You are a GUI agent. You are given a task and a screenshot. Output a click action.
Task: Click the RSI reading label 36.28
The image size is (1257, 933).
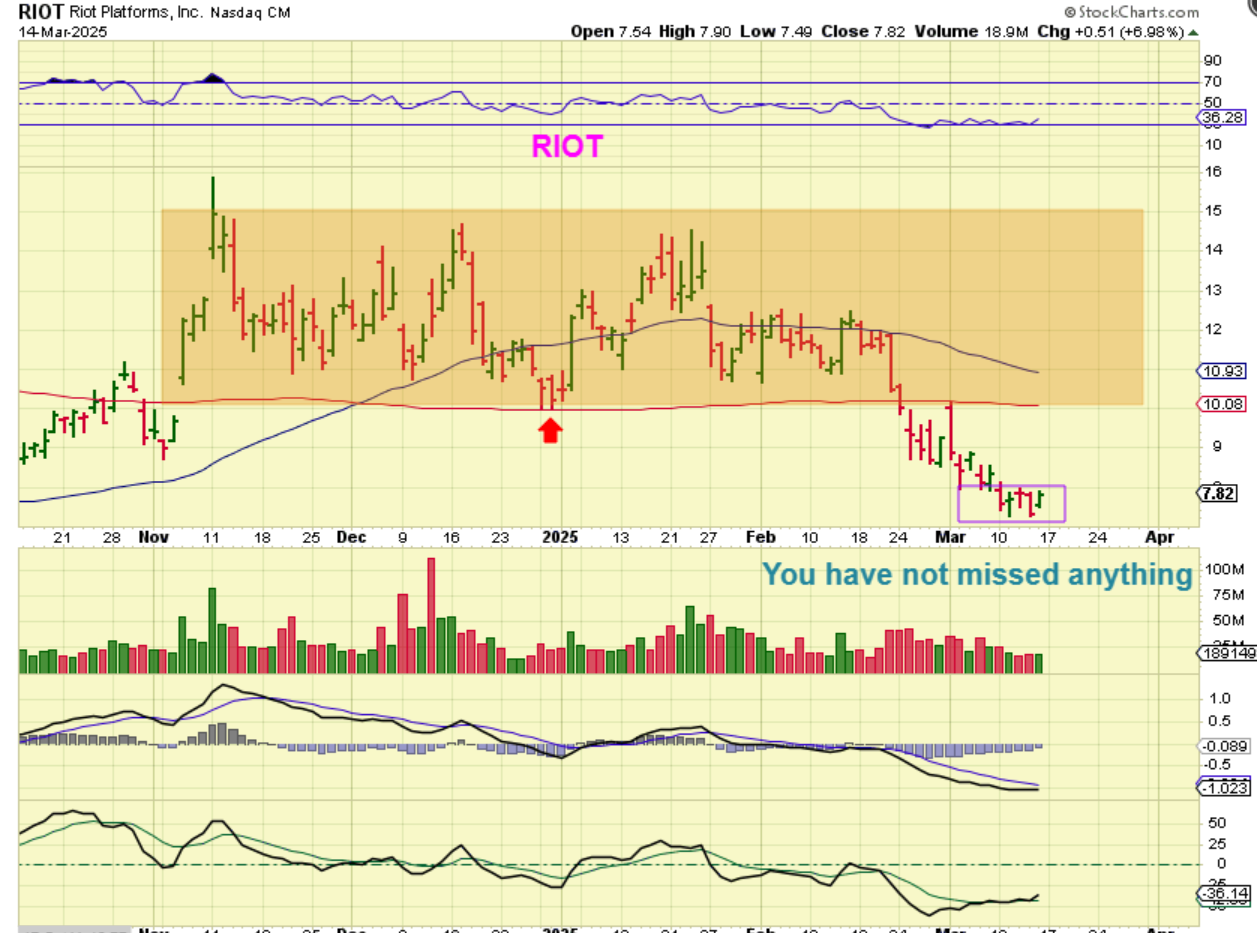1220,117
